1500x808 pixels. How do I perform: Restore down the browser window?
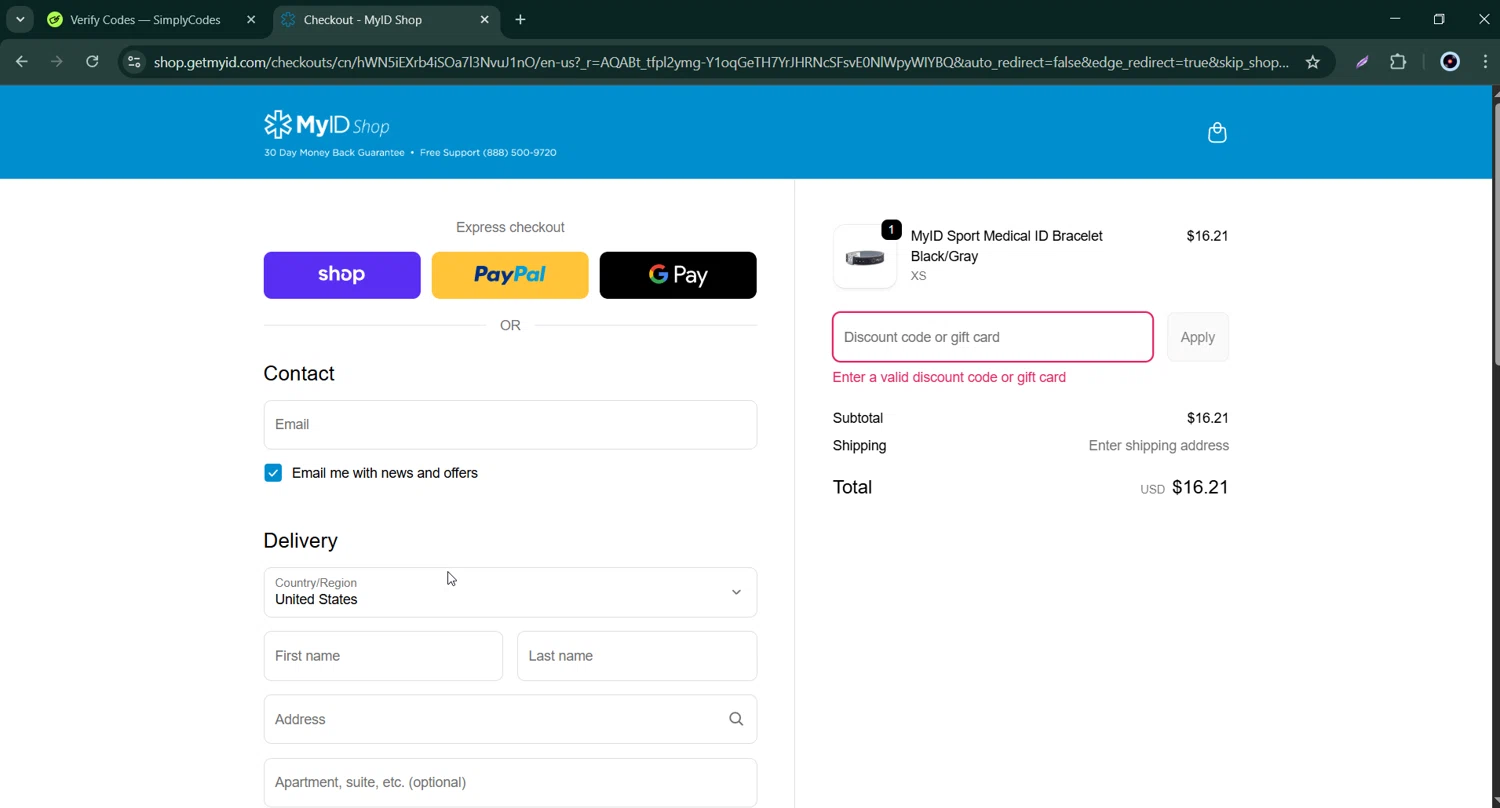pos(1439,19)
